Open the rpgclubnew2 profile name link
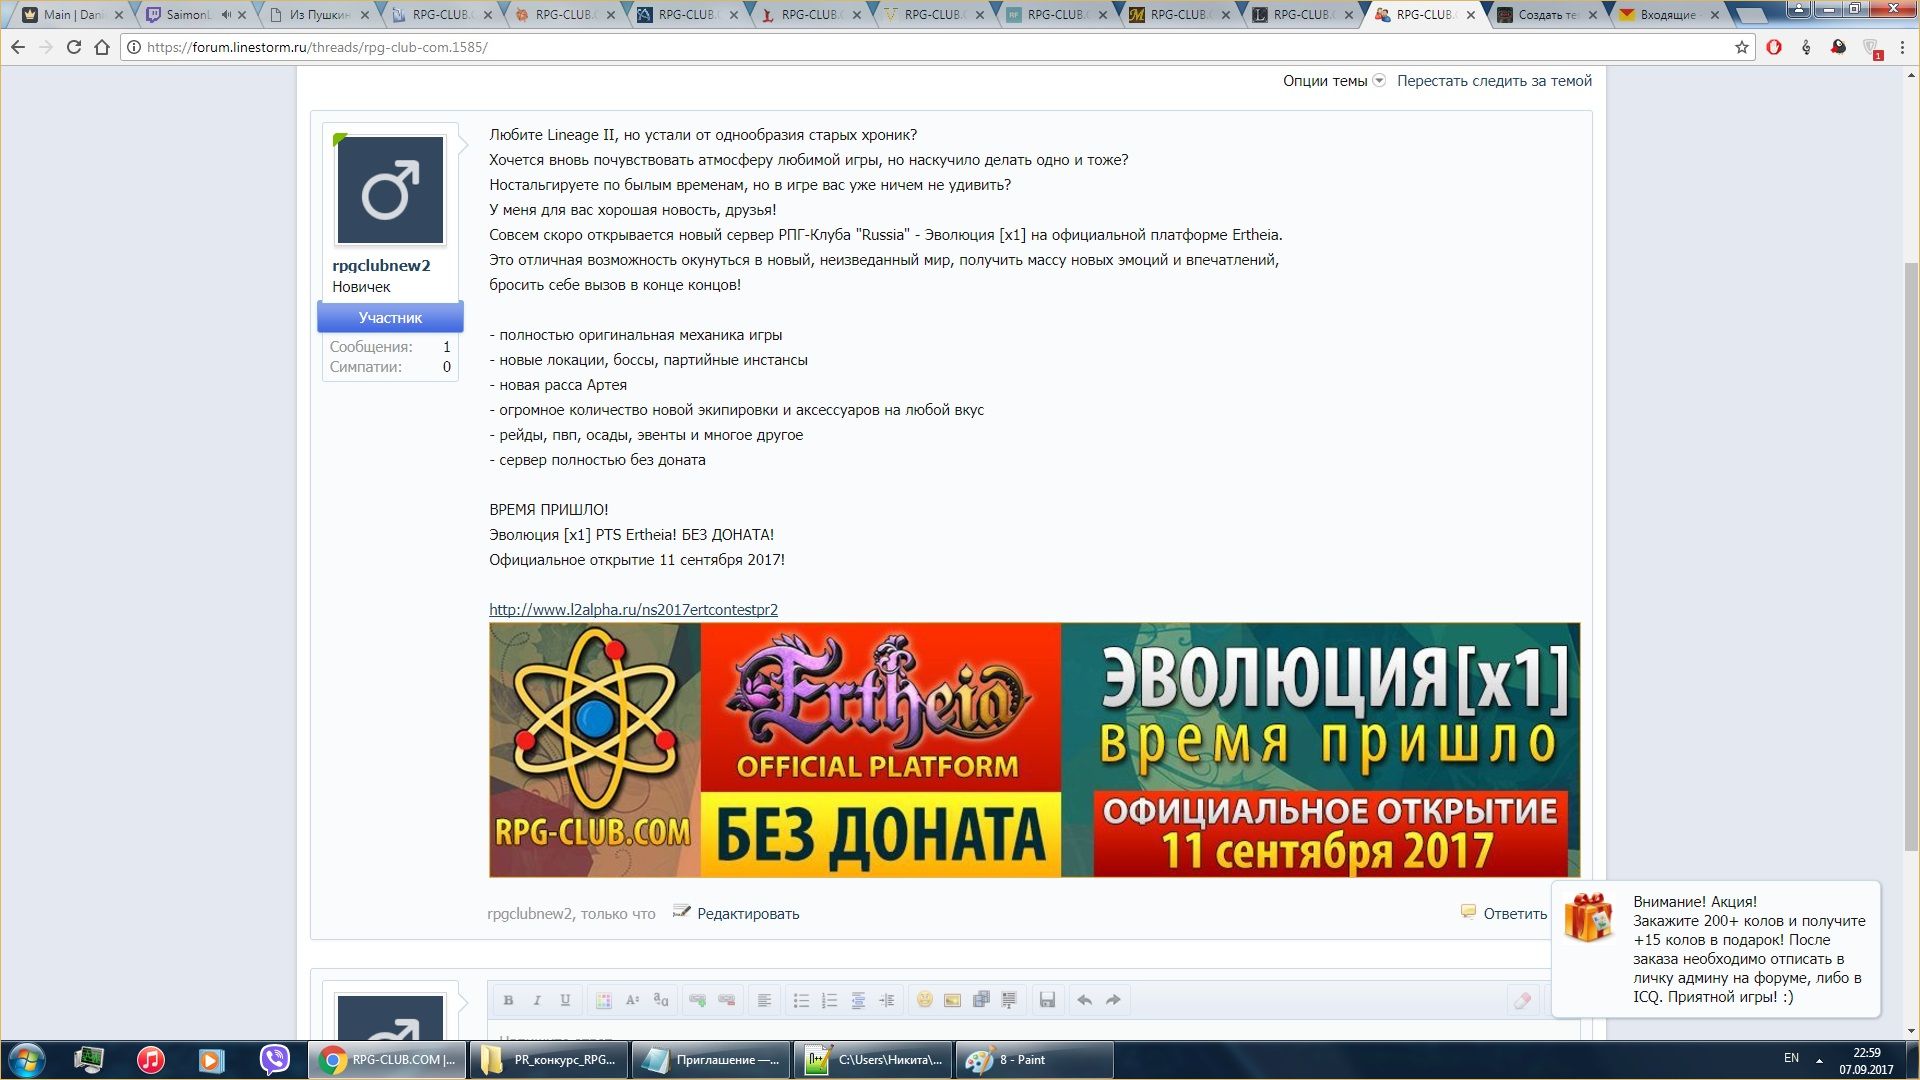Screen dimensions: 1920x1080 point(381,265)
